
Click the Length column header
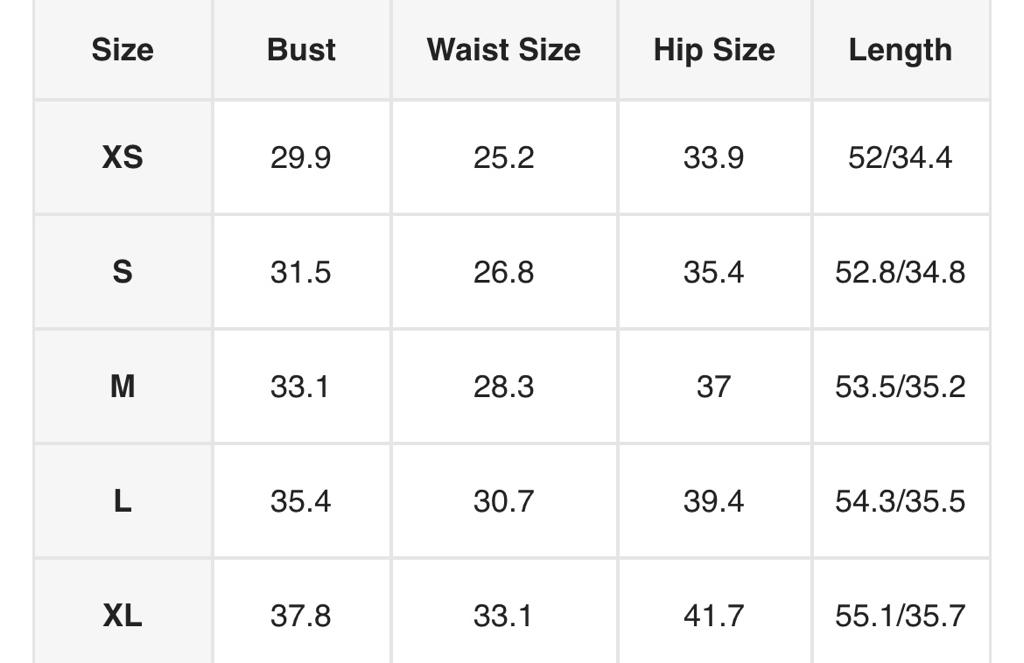point(900,50)
